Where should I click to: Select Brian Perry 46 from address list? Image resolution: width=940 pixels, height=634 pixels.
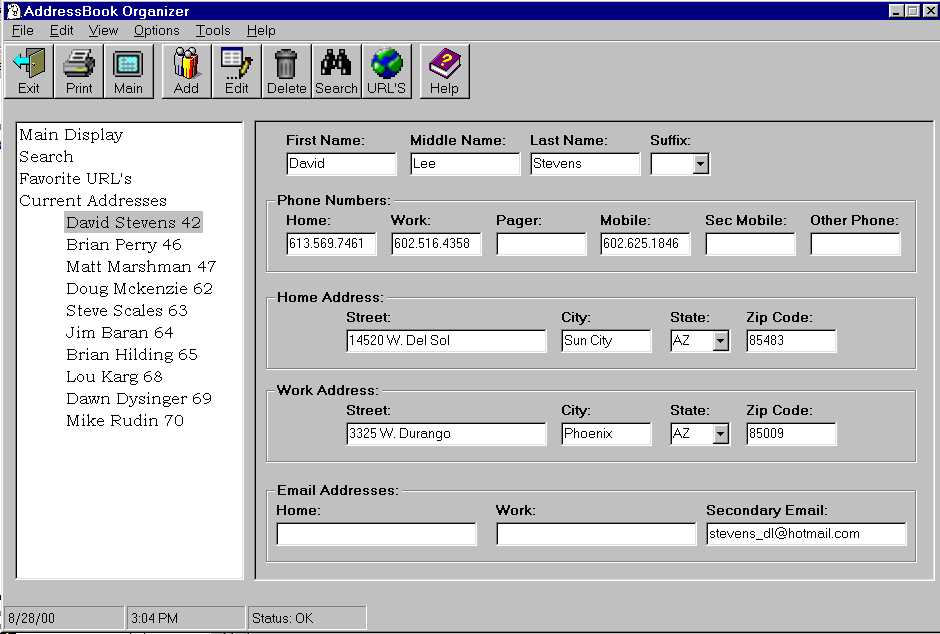pyautogui.click(x=124, y=245)
